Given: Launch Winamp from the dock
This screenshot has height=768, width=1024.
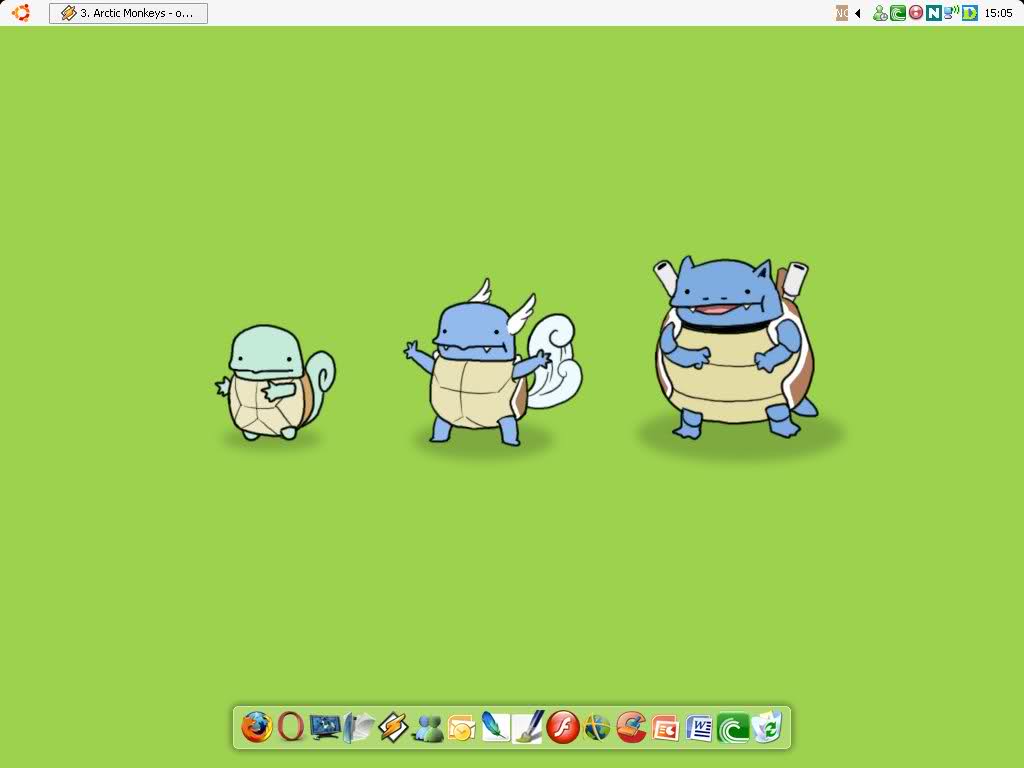Looking at the screenshot, I should pos(393,727).
